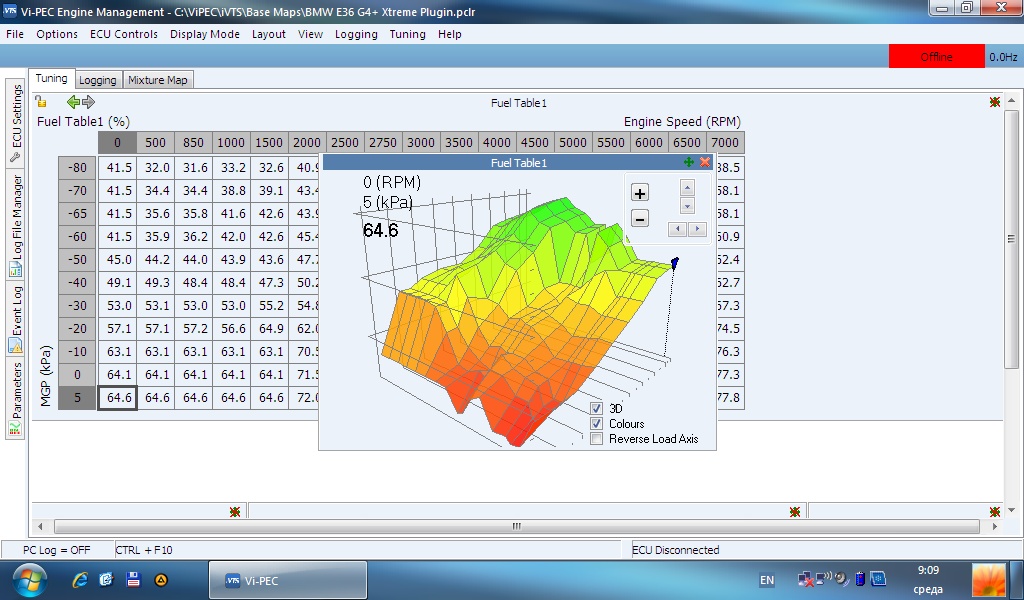Click the horizontal scrollbar thumb

[x=517, y=526]
